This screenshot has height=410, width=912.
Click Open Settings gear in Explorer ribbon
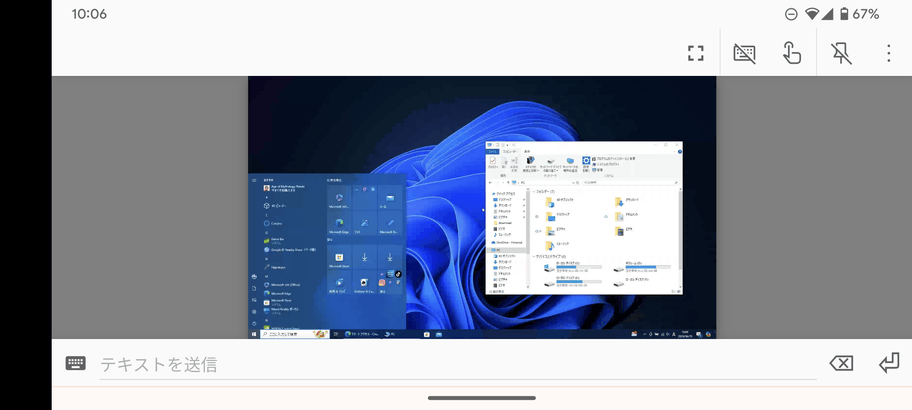click(x=586, y=163)
